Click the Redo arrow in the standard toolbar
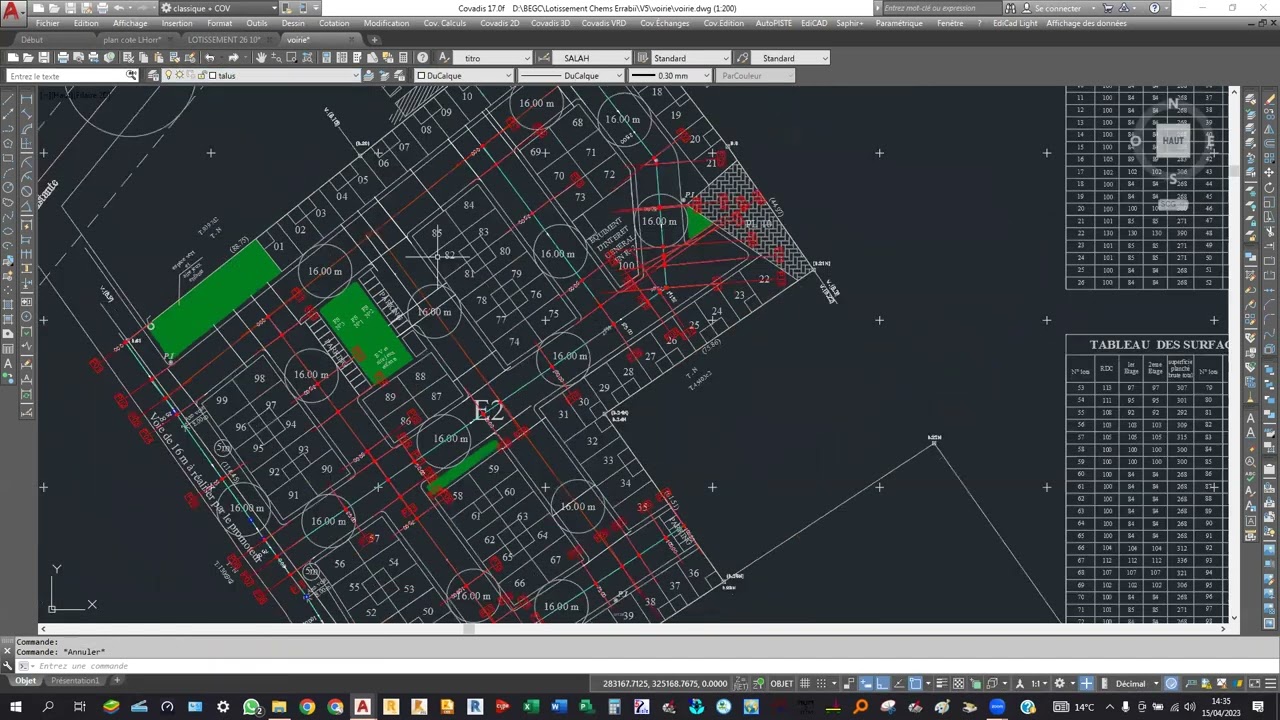 click(x=233, y=58)
